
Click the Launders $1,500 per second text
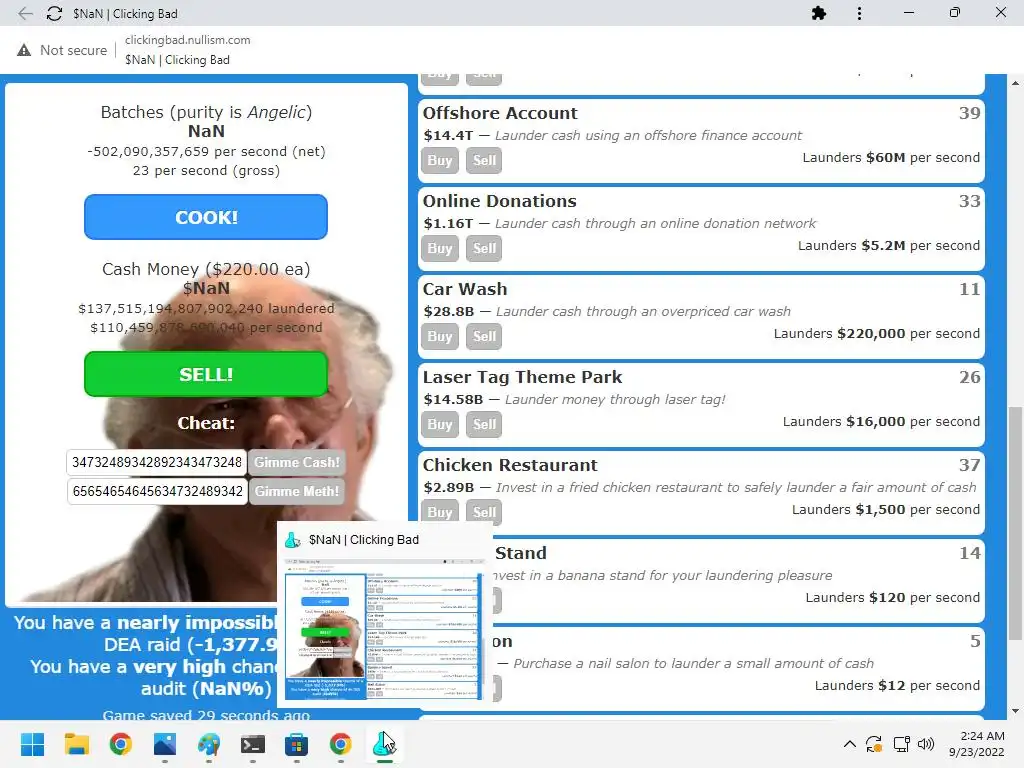click(x=886, y=509)
